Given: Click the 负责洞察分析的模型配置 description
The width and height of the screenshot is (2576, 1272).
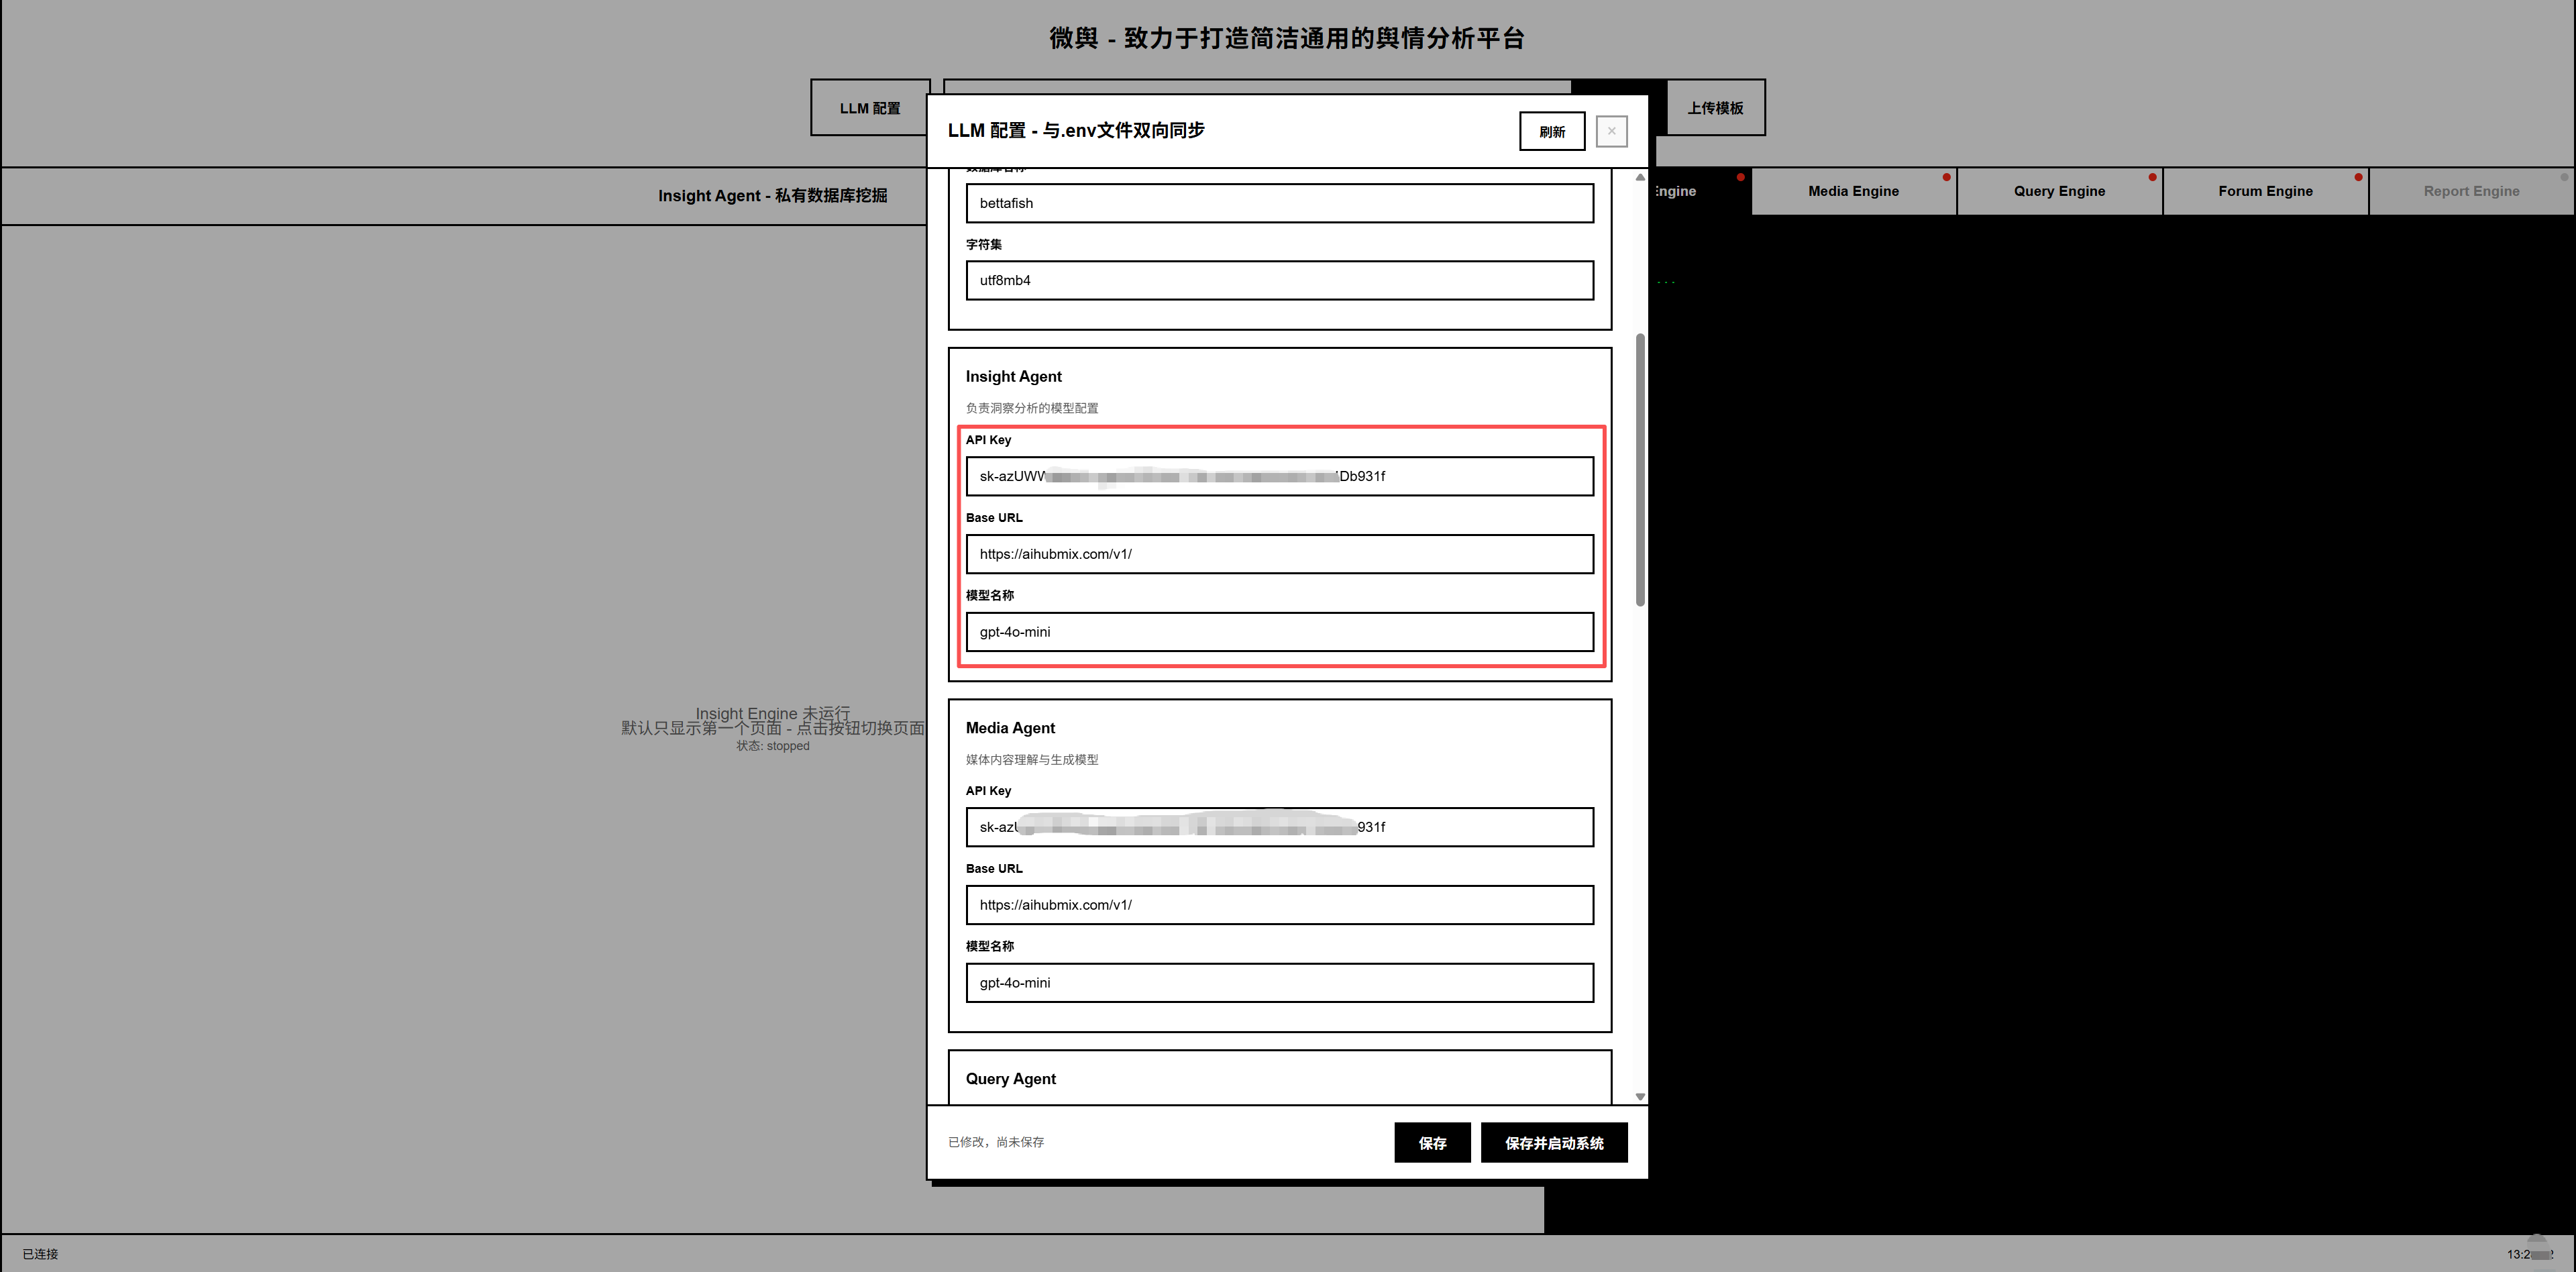Looking at the screenshot, I should (1032, 408).
